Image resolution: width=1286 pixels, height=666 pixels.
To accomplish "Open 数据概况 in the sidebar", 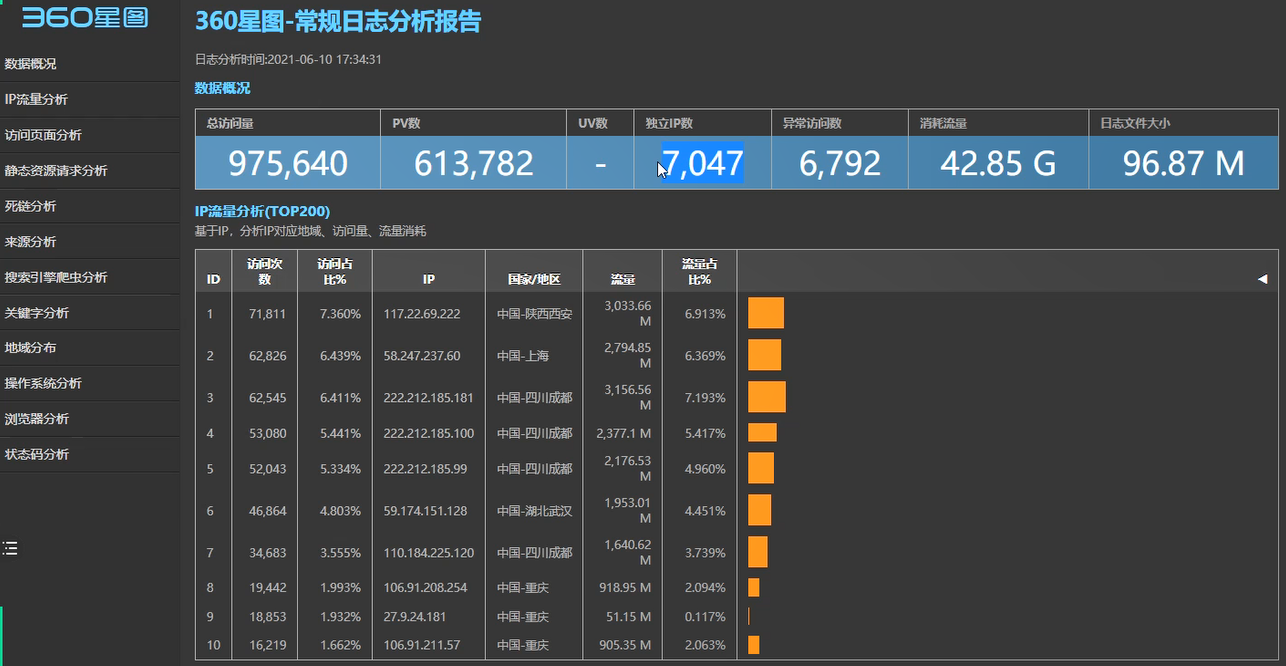I will pos(31,64).
